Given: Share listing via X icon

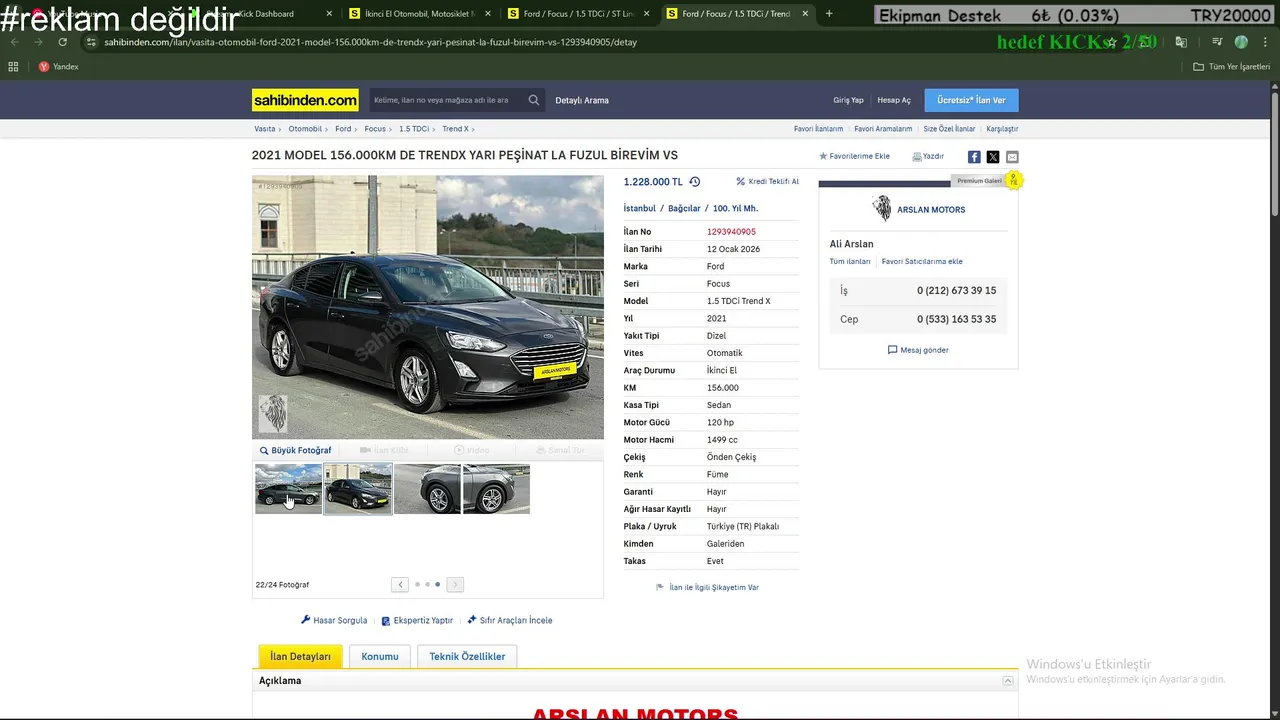Looking at the screenshot, I should tap(993, 157).
